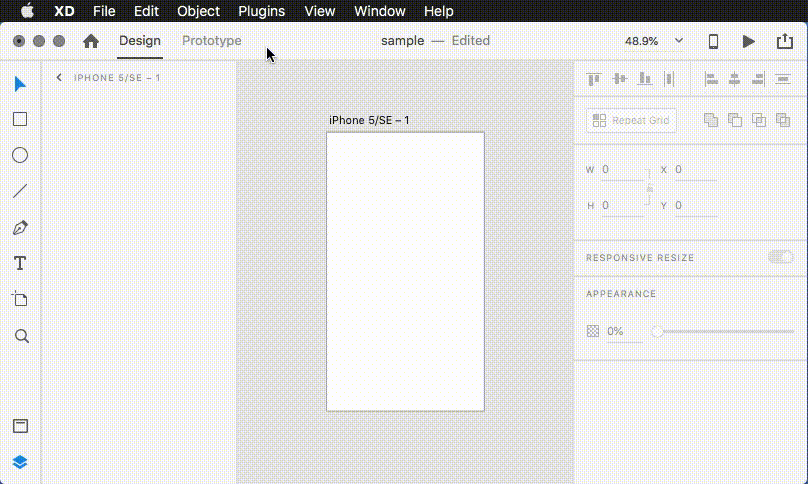Image resolution: width=808 pixels, height=484 pixels.
Task: Click IPHONE 5/SE – 1 layer header
Action: [x=117, y=78]
